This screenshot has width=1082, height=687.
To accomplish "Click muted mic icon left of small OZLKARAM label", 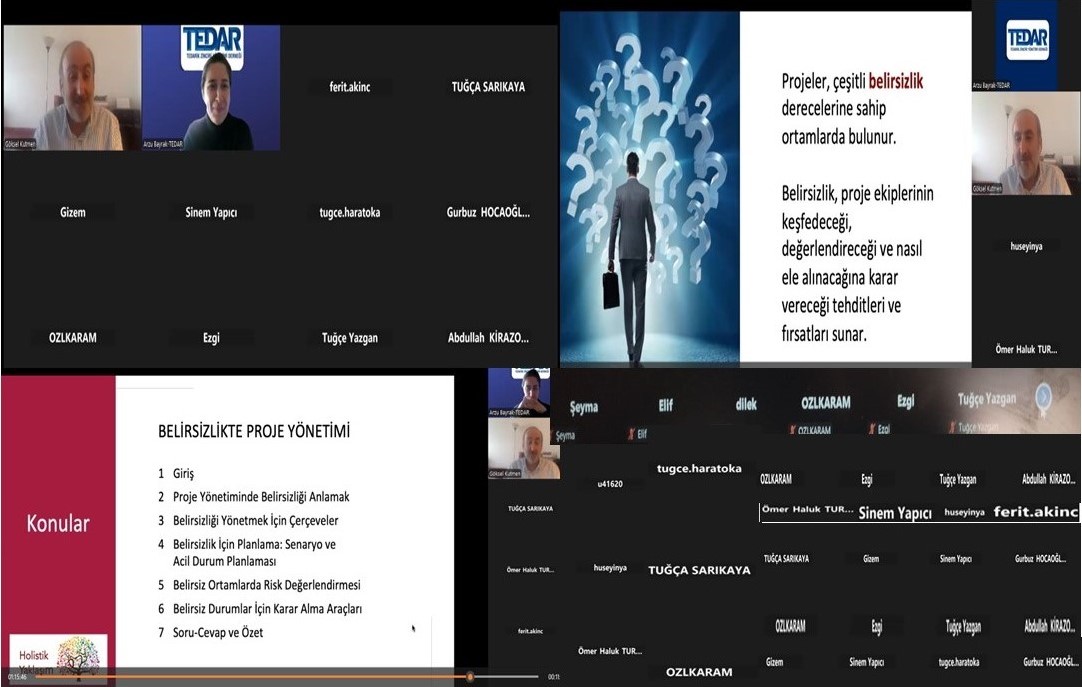I will pyautogui.click(x=792, y=430).
